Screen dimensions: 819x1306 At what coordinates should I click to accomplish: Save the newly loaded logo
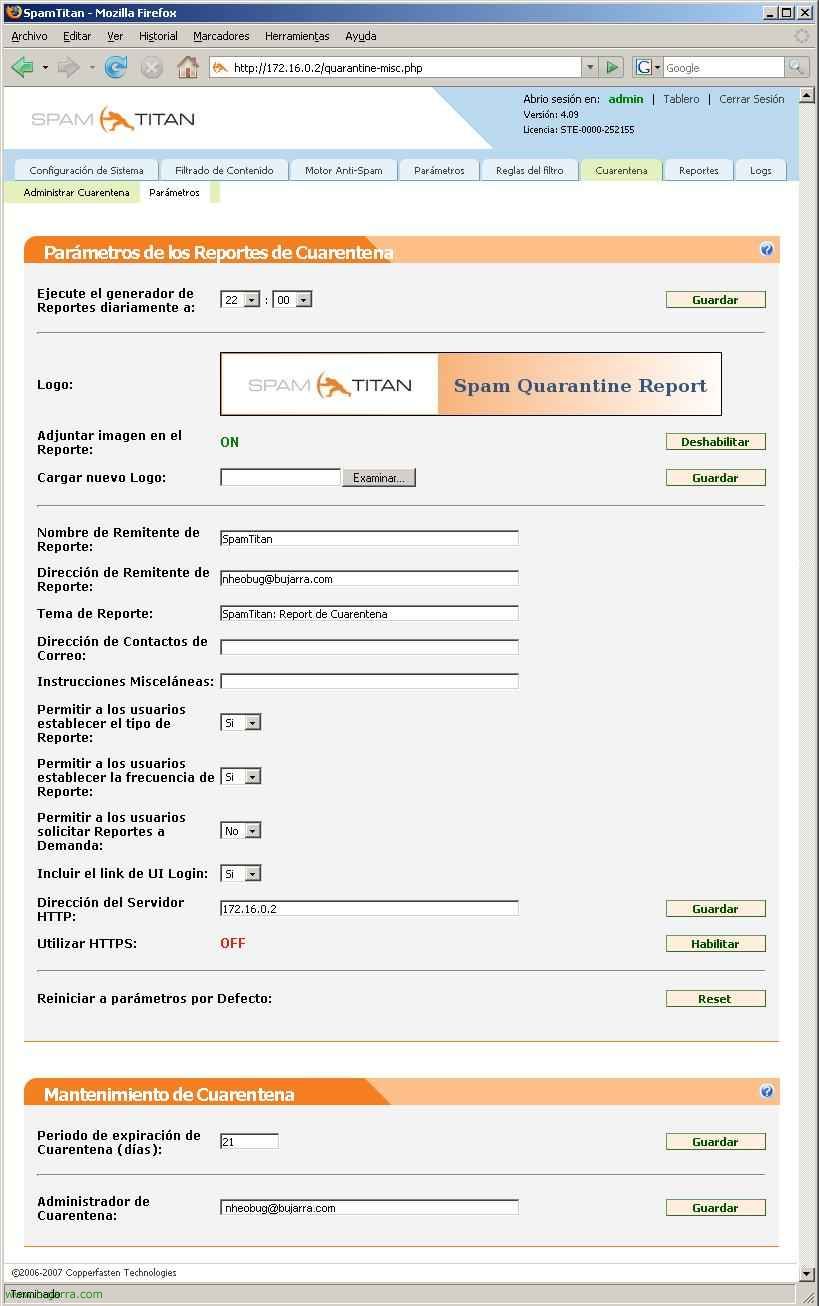[716, 478]
